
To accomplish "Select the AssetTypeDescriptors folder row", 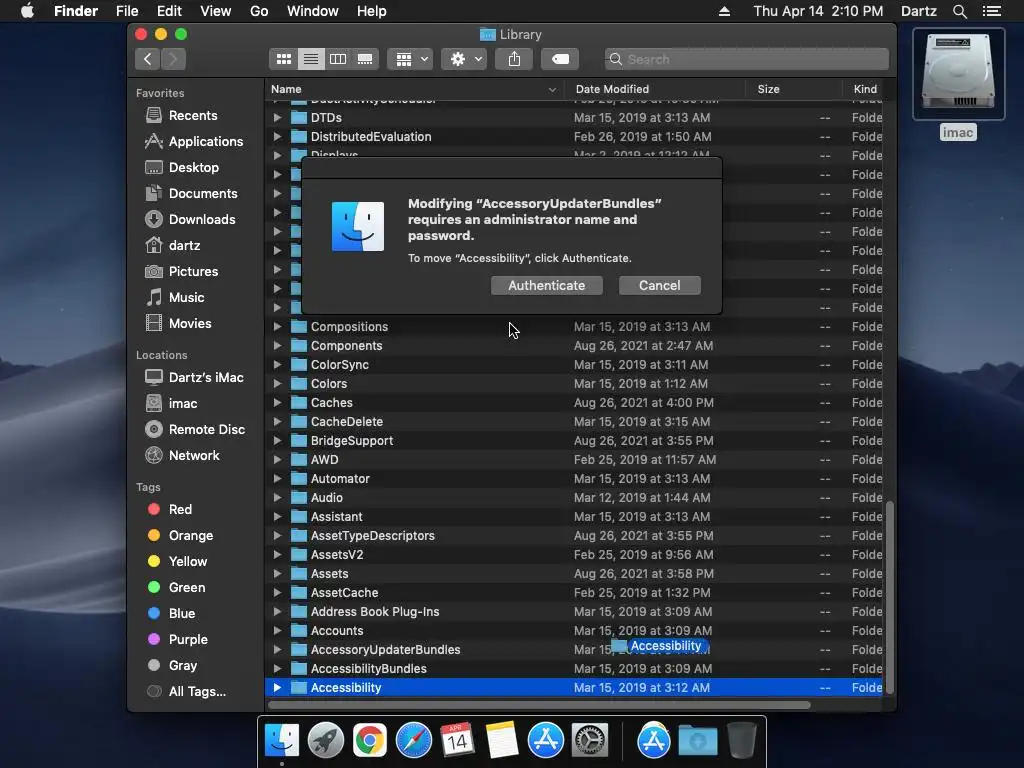I will pyautogui.click(x=573, y=536).
